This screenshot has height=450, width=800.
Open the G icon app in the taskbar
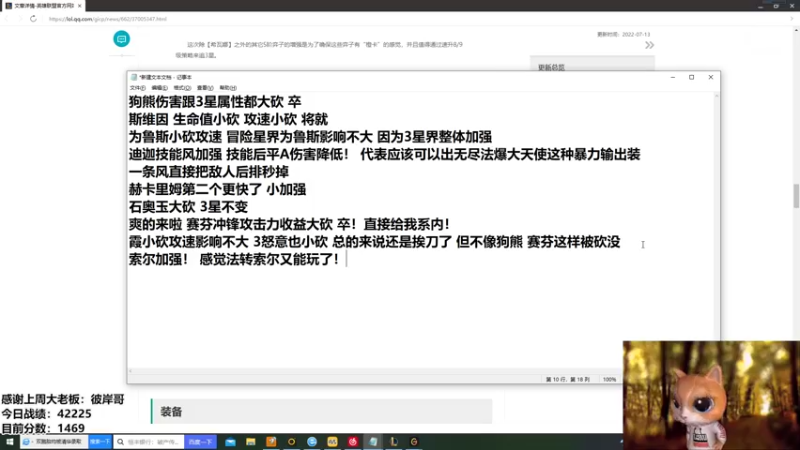[414, 442]
